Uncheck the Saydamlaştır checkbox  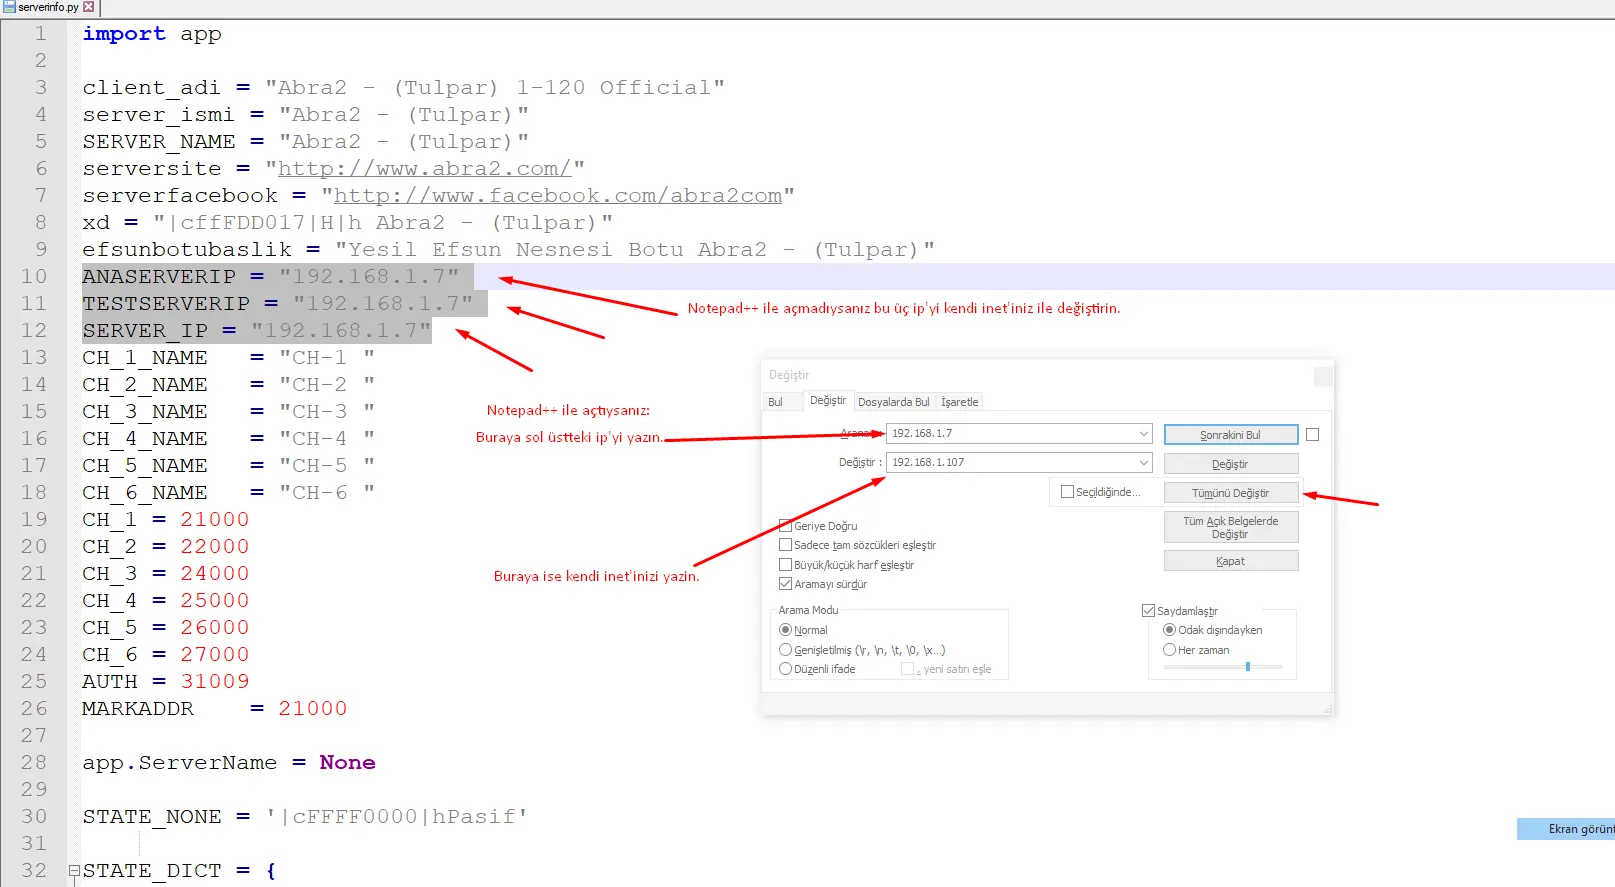(1148, 611)
